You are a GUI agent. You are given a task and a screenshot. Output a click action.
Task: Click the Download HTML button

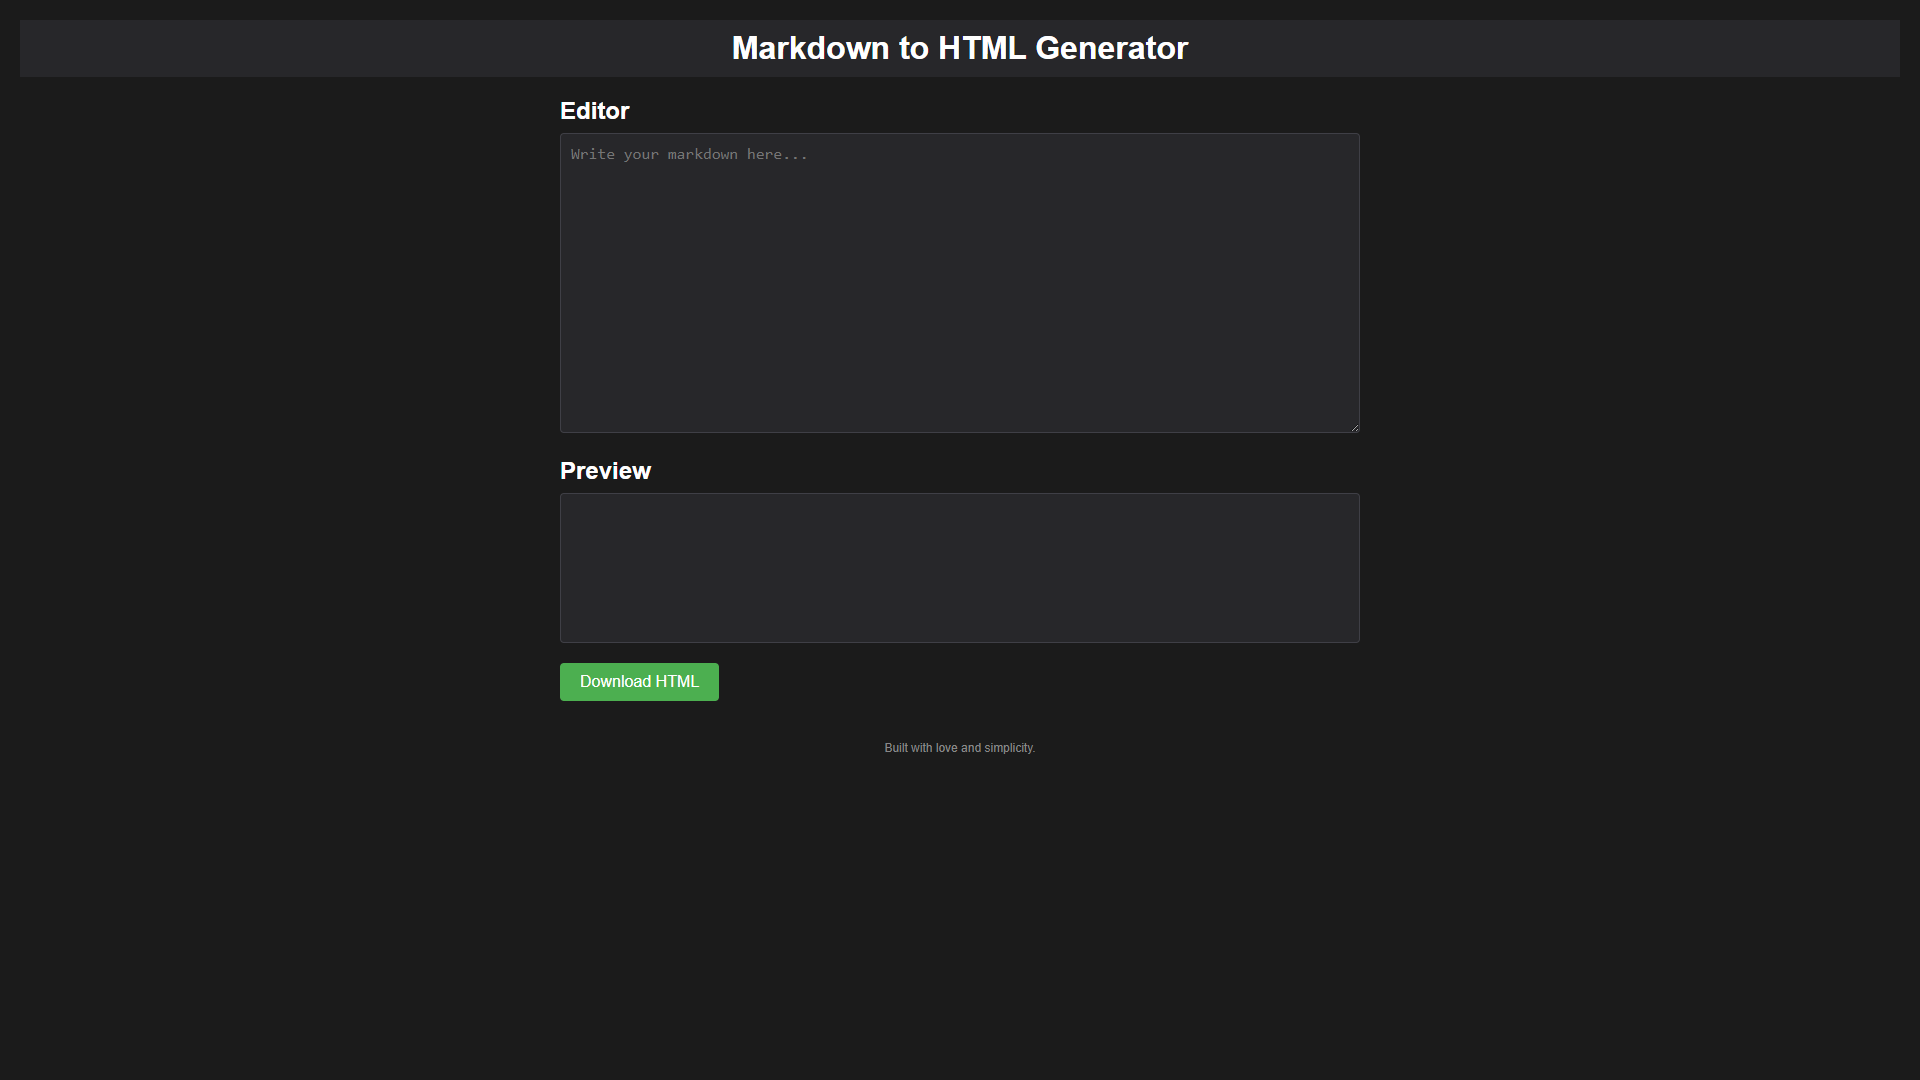click(639, 681)
